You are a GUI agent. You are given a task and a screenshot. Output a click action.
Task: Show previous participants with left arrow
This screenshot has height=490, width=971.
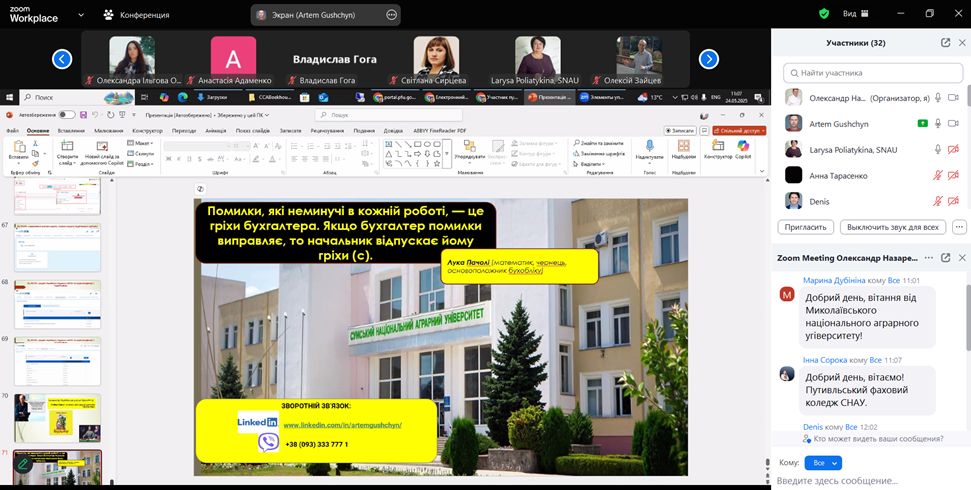tap(62, 59)
